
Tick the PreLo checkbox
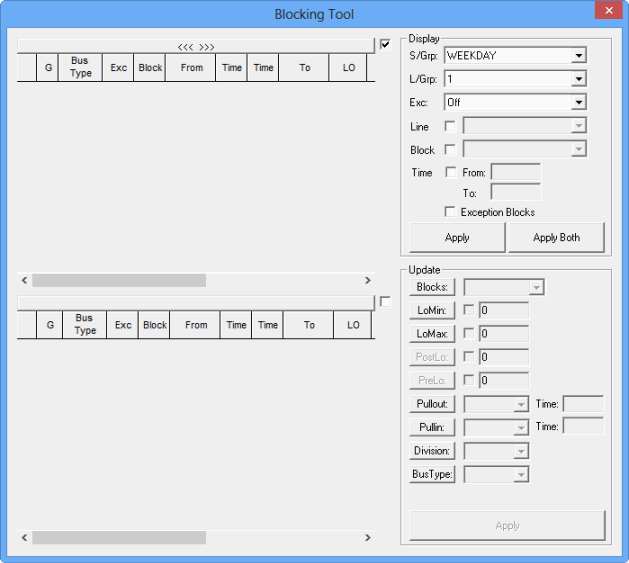(469, 380)
